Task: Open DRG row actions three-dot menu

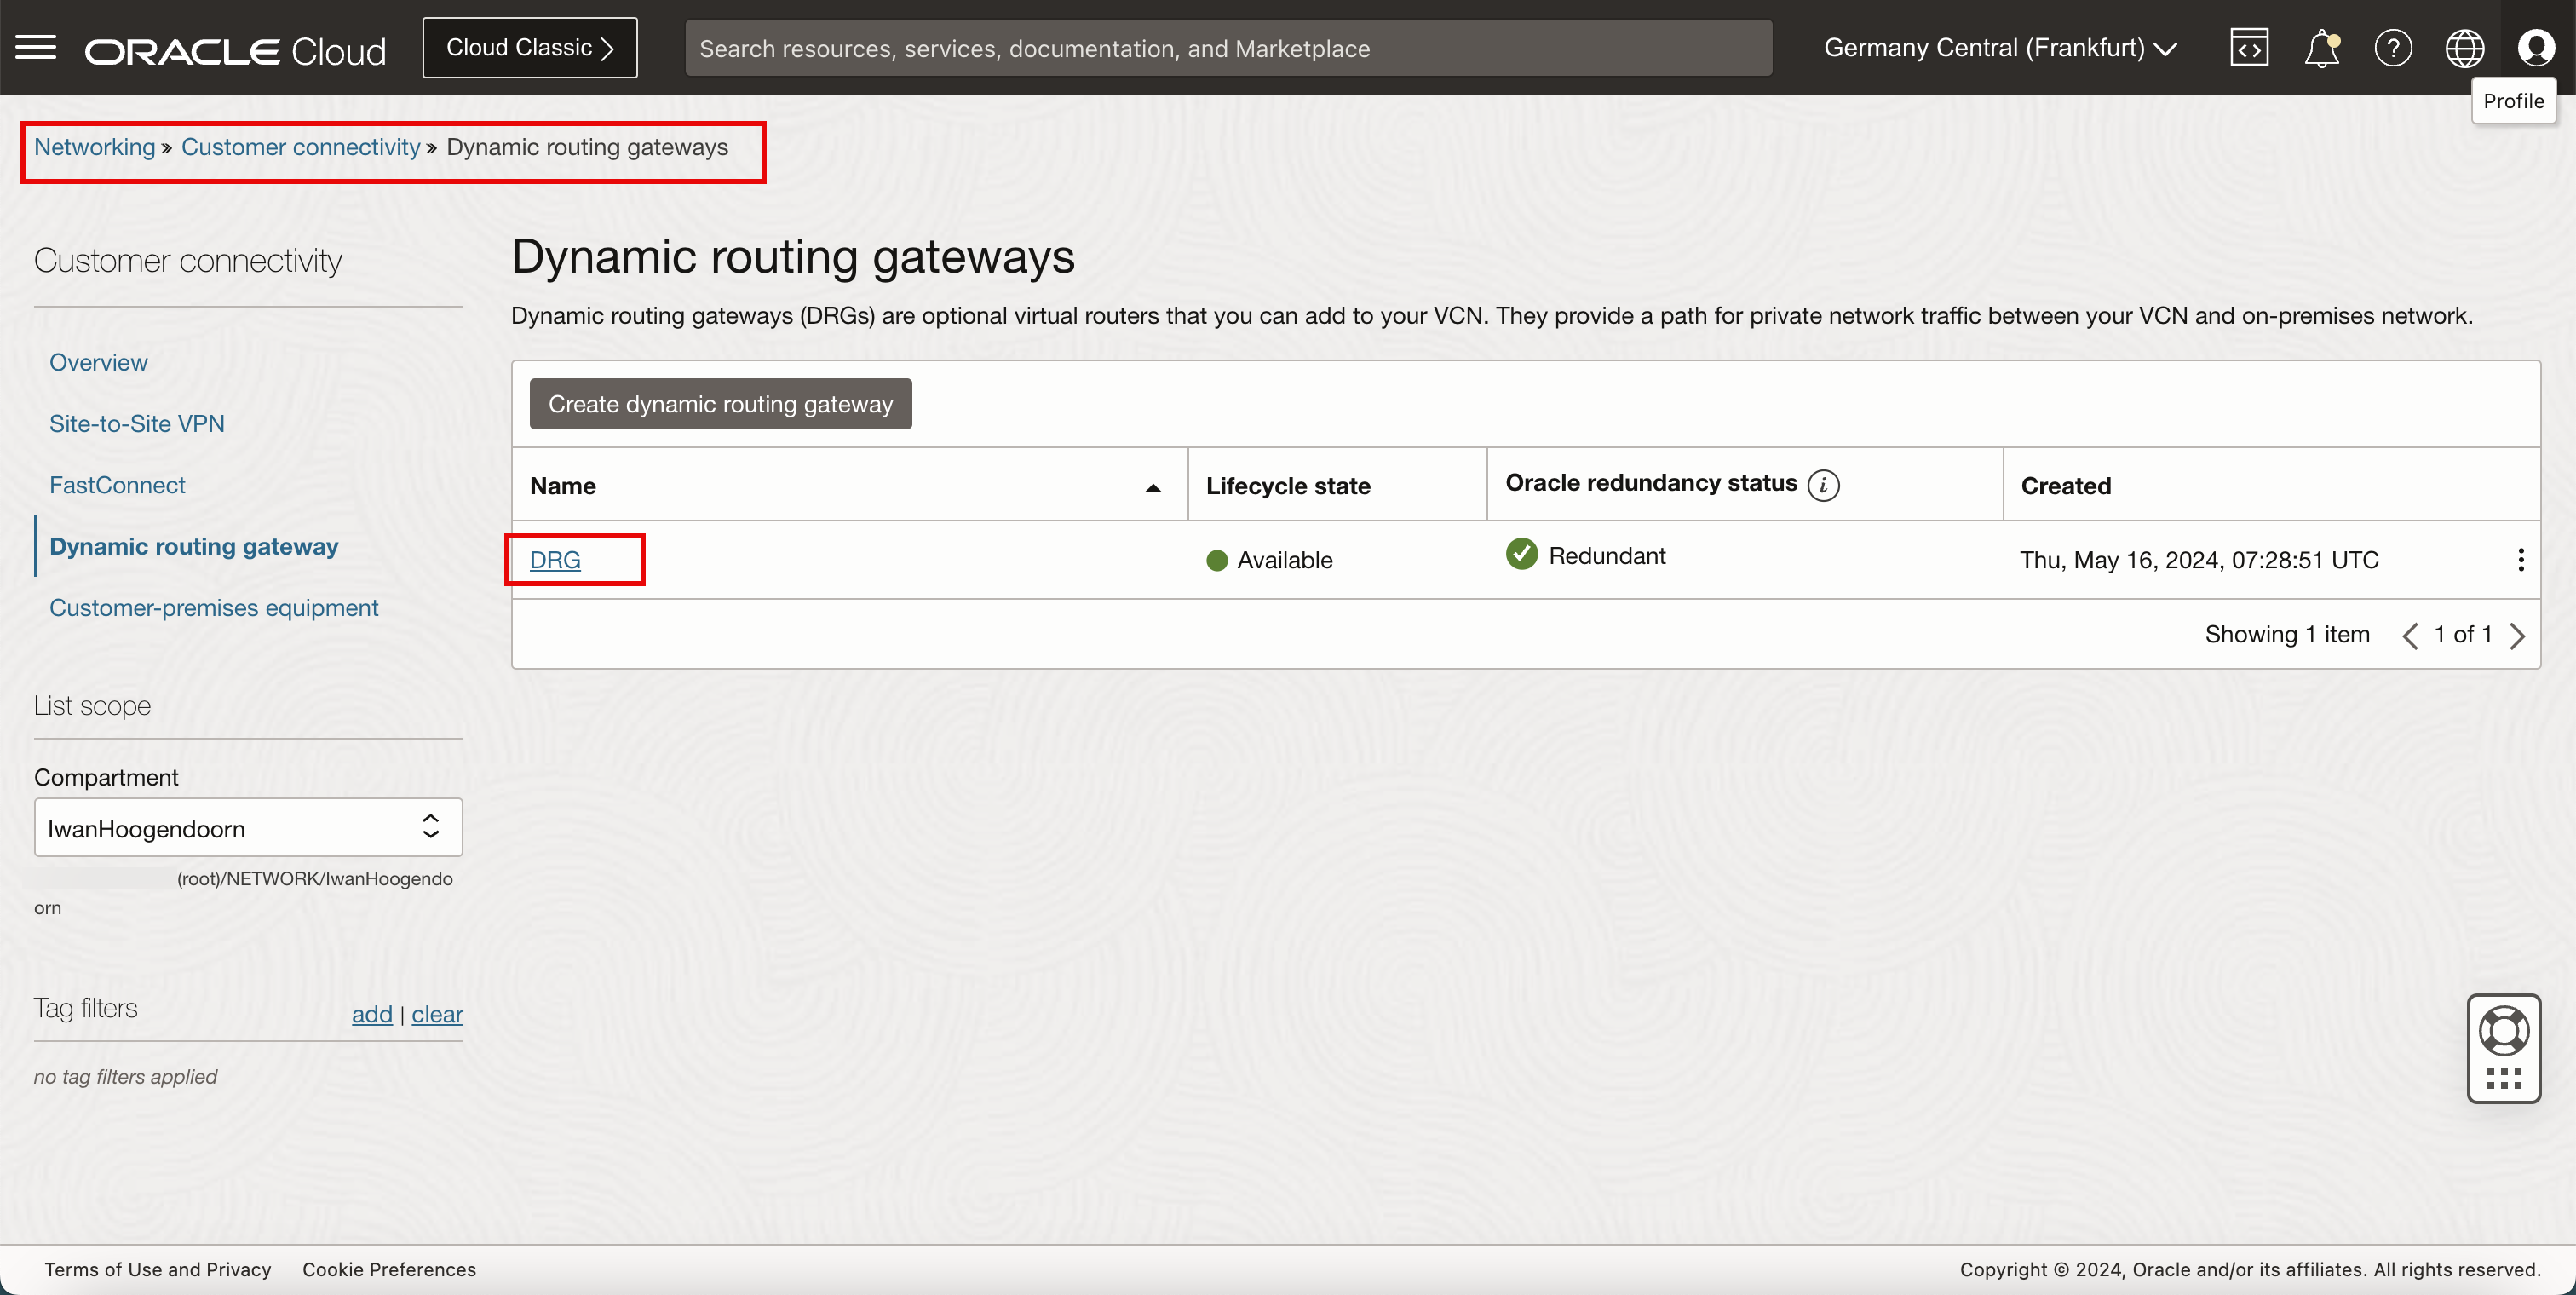Action: pyautogui.click(x=2520, y=560)
